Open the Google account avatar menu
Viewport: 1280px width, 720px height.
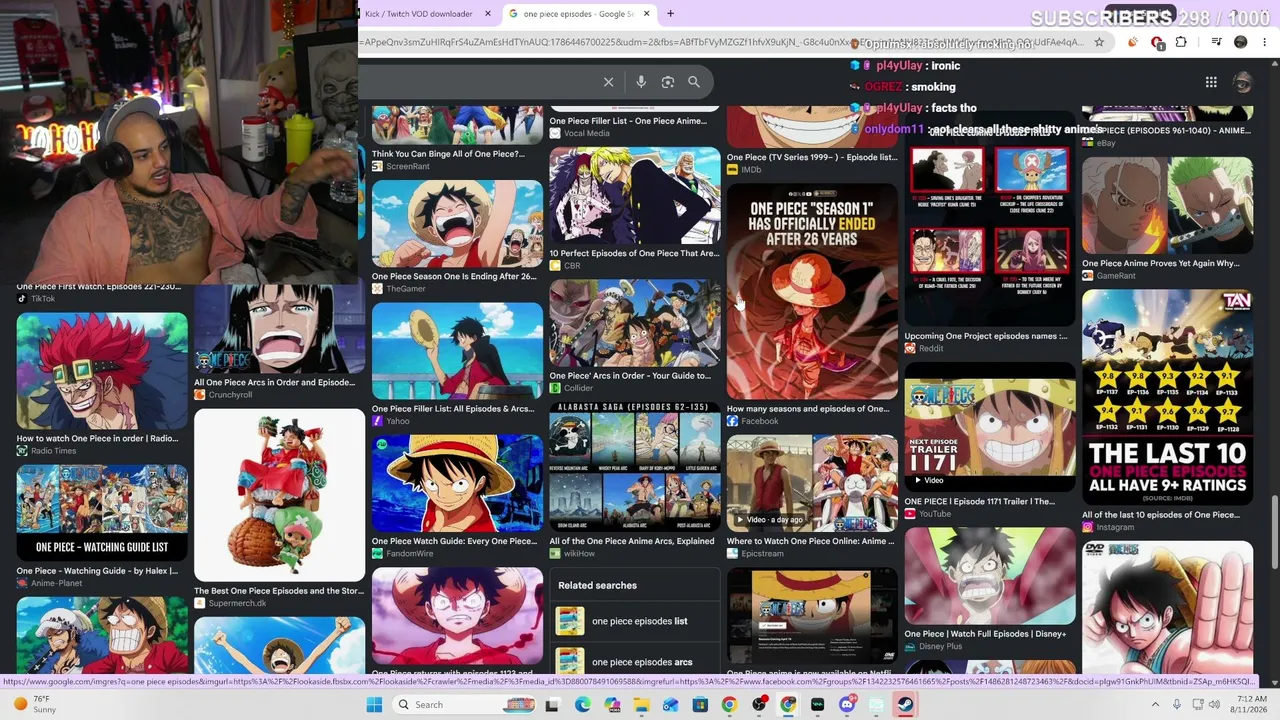[x=1243, y=82]
